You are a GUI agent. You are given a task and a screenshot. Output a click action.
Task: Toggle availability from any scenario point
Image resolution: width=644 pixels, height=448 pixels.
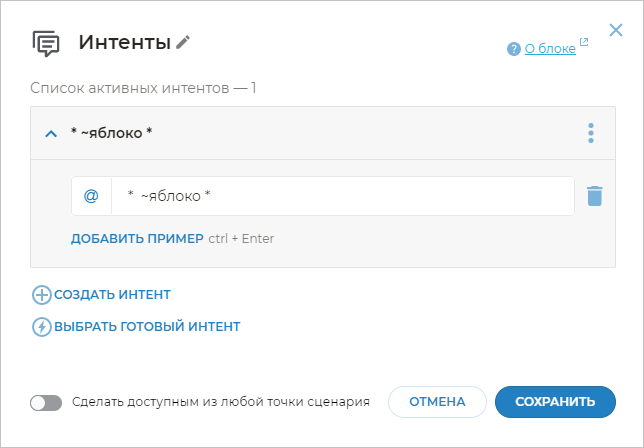tap(46, 403)
